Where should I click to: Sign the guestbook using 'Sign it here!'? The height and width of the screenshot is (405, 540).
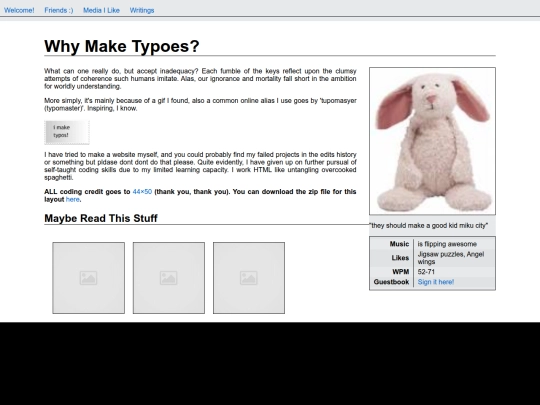436,282
